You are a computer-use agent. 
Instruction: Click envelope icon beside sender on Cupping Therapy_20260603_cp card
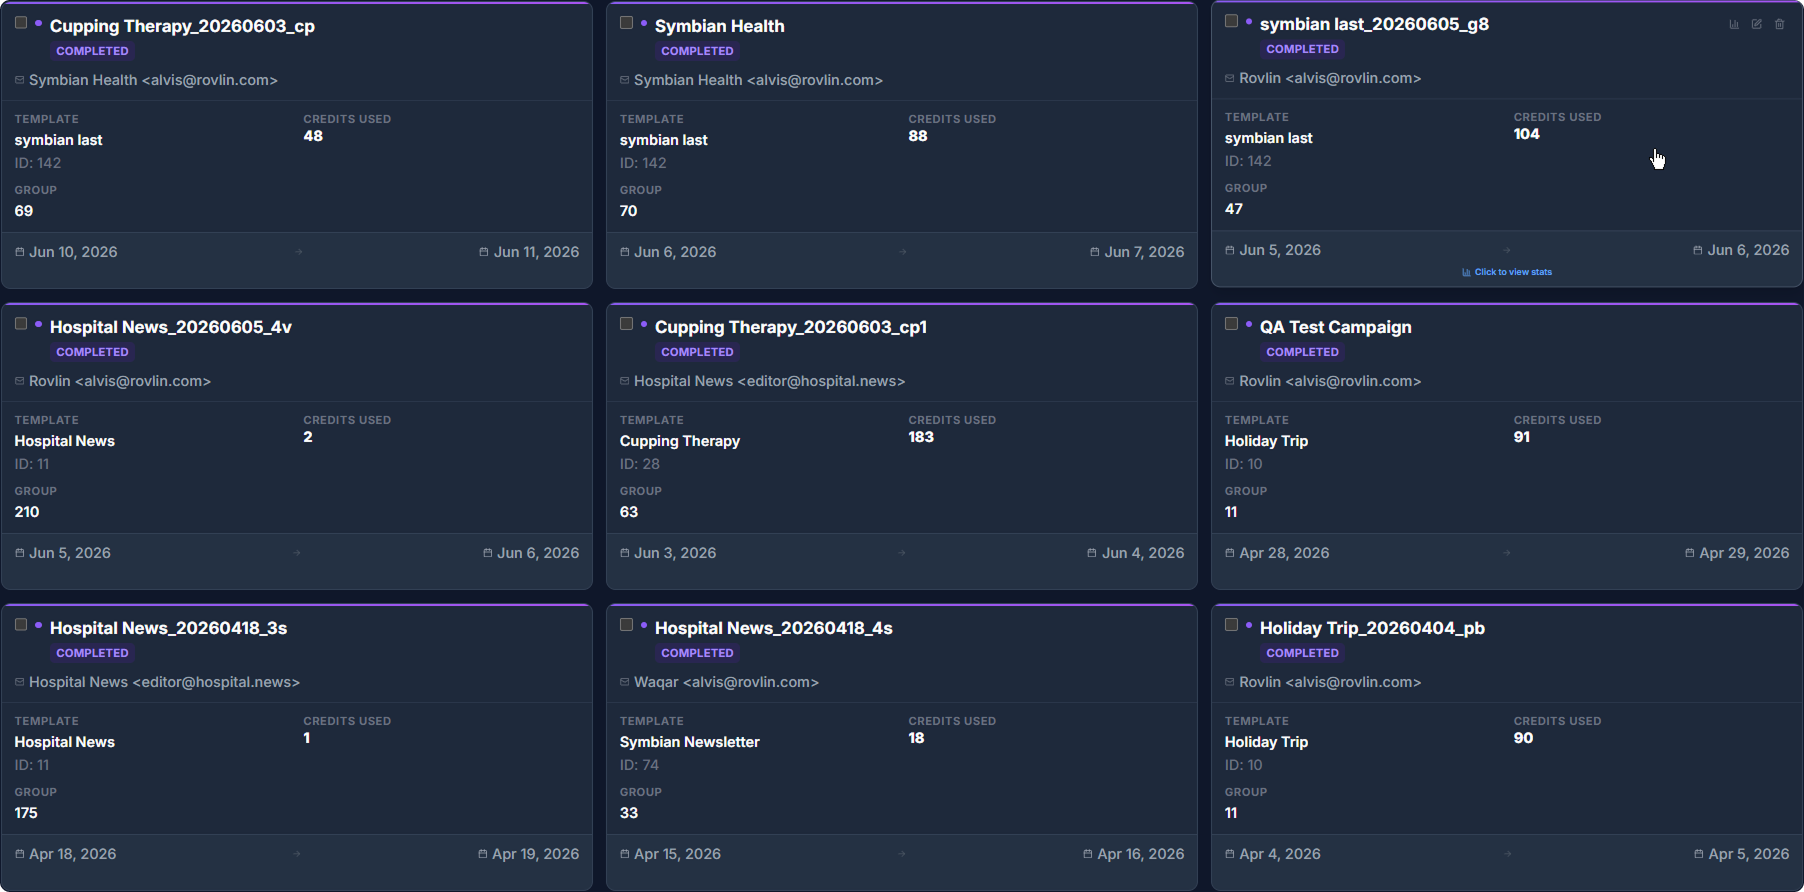20,80
